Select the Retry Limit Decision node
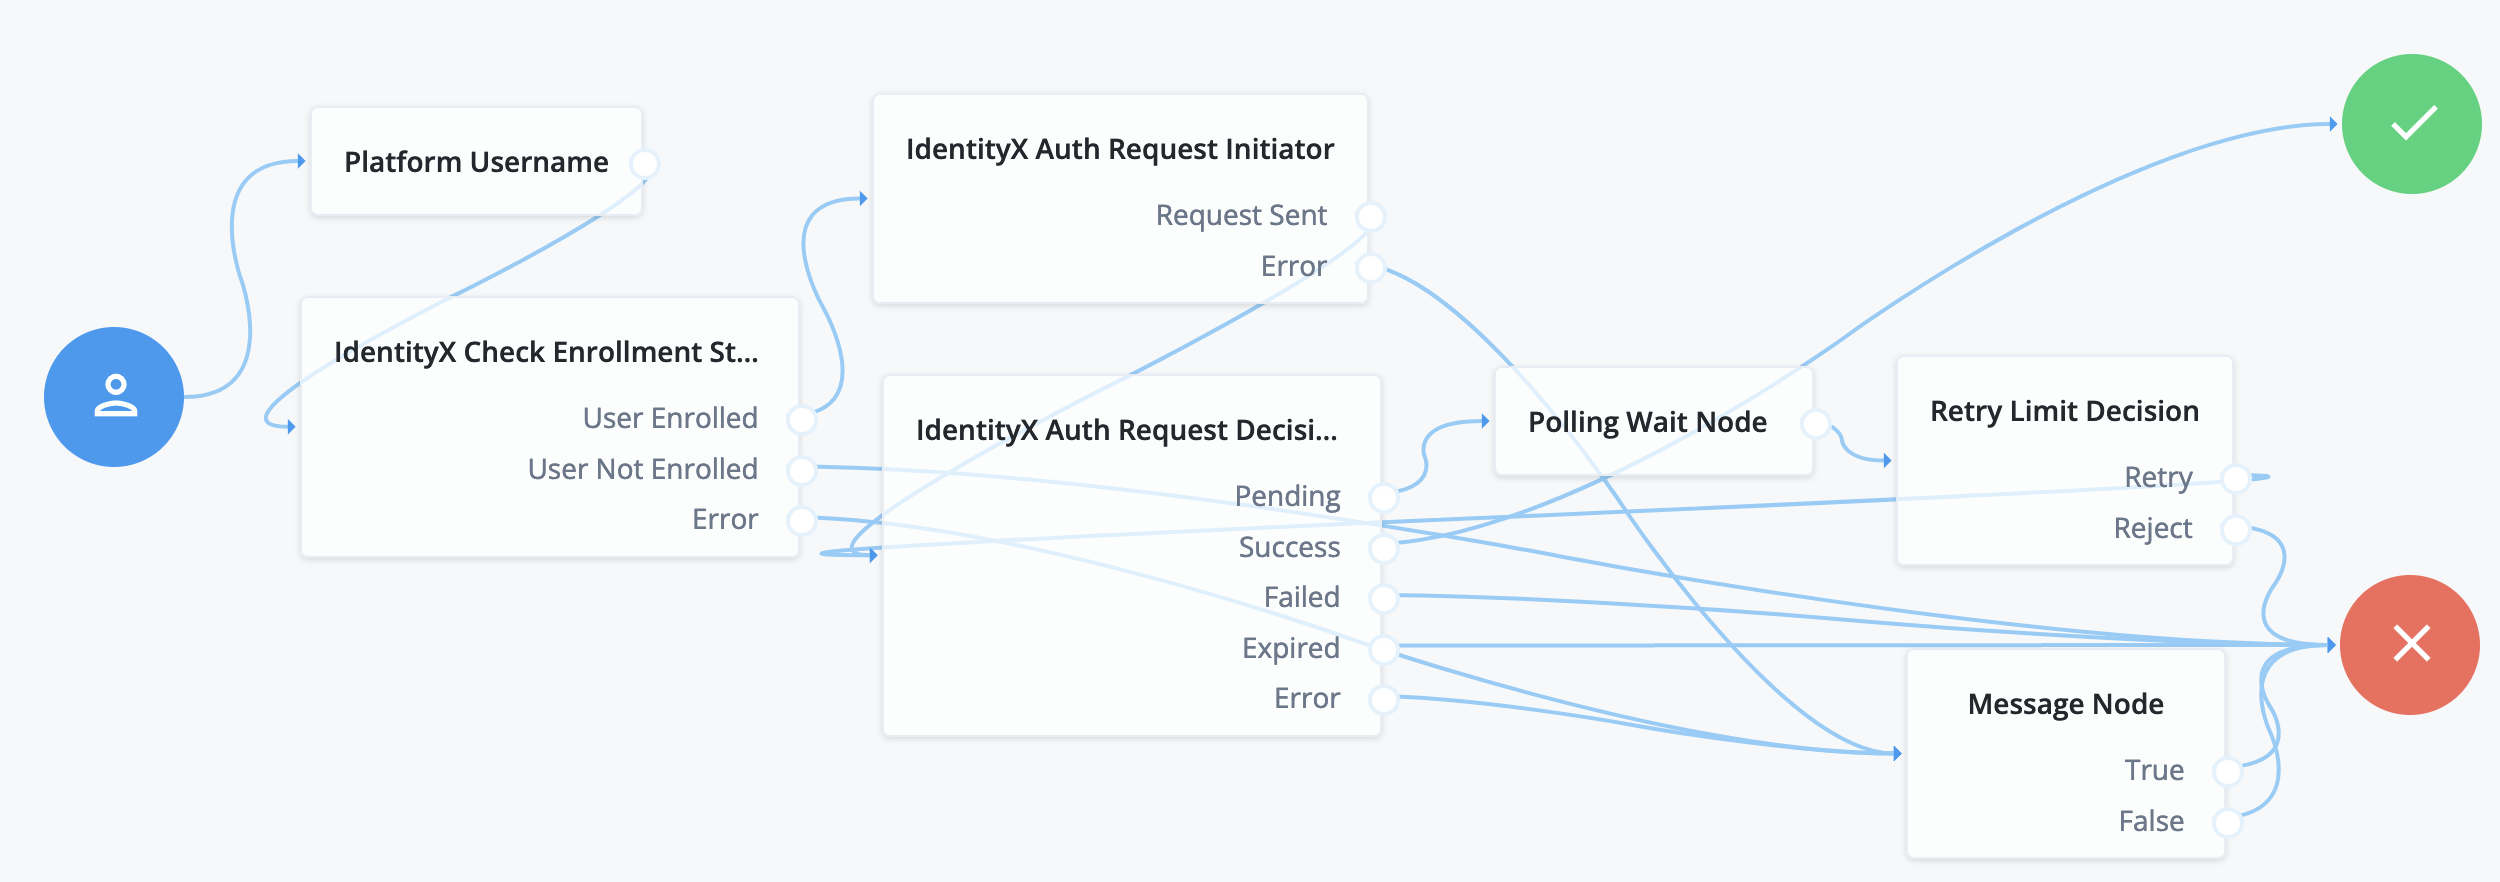Viewport: 2500px width, 882px height. [2064, 411]
